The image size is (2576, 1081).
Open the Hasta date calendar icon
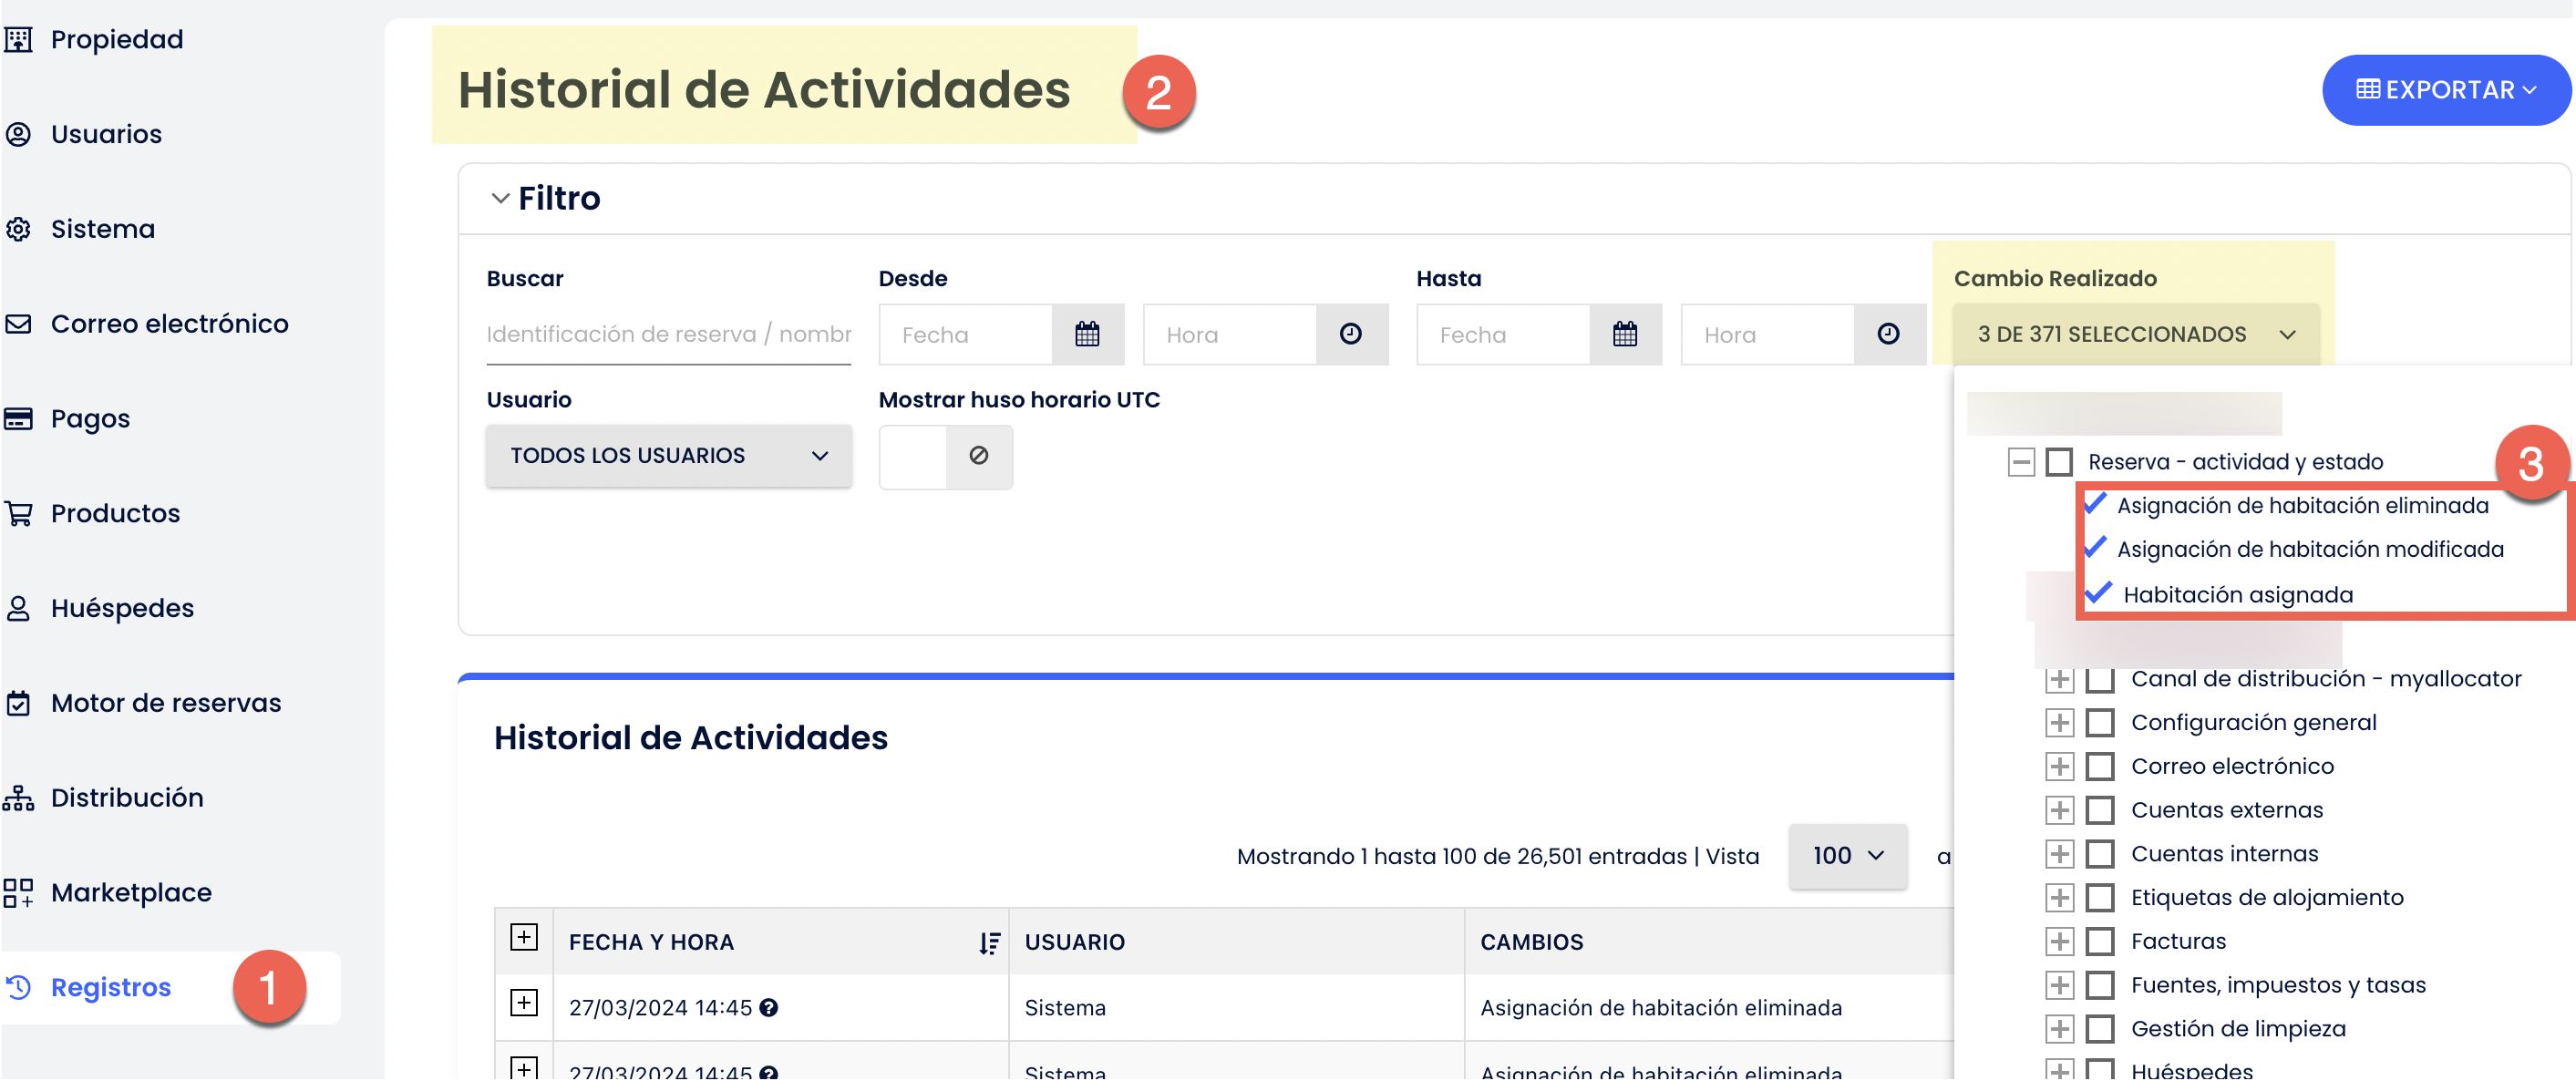(1625, 334)
